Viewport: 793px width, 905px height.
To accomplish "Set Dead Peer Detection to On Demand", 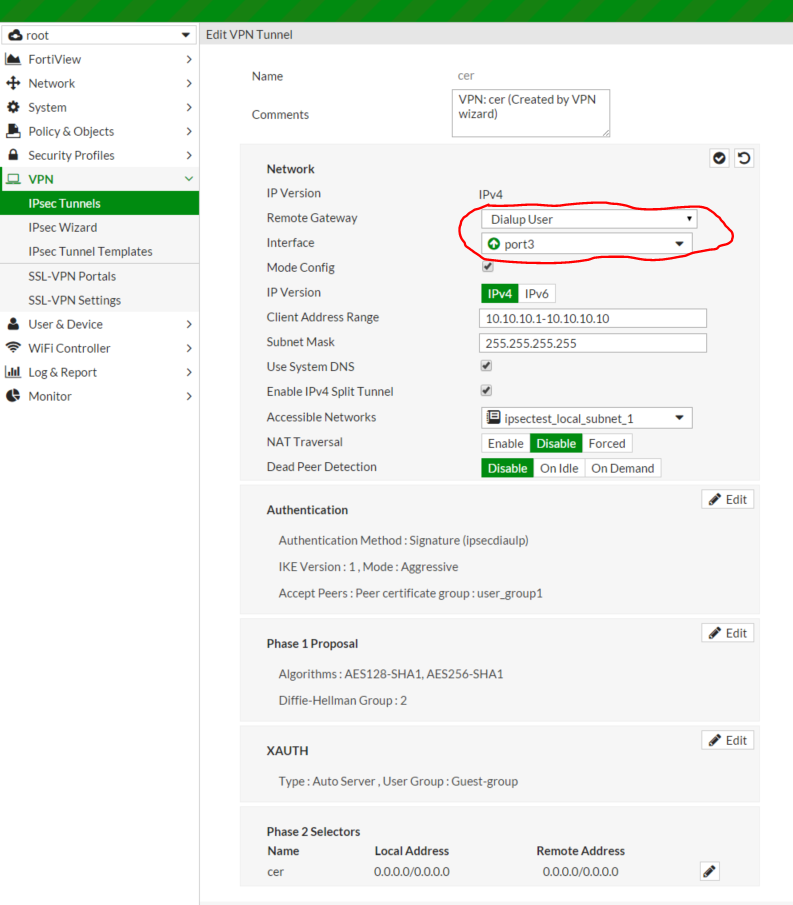I will click(x=623, y=468).
